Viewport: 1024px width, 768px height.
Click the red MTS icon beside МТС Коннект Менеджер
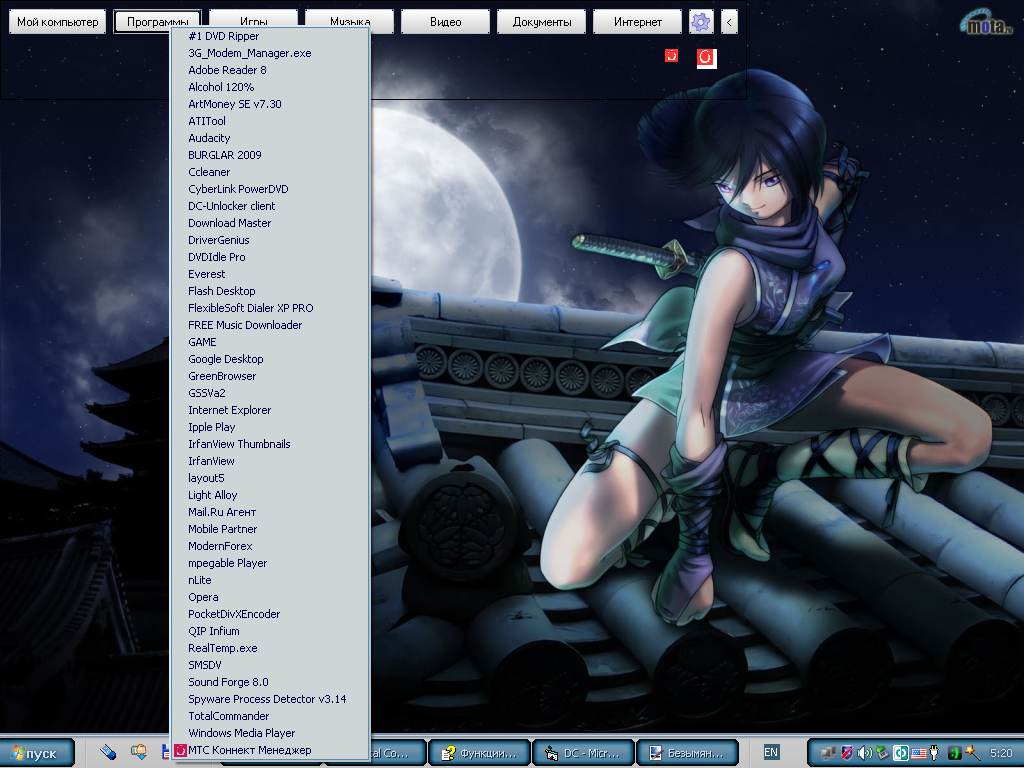(180, 750)
